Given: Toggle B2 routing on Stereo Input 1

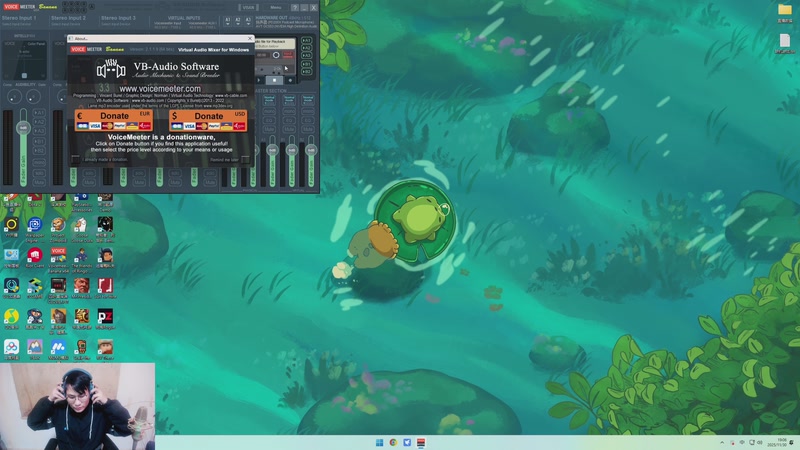Looking at the screenshot, I should pyautogui.click(x=39, y=151).
